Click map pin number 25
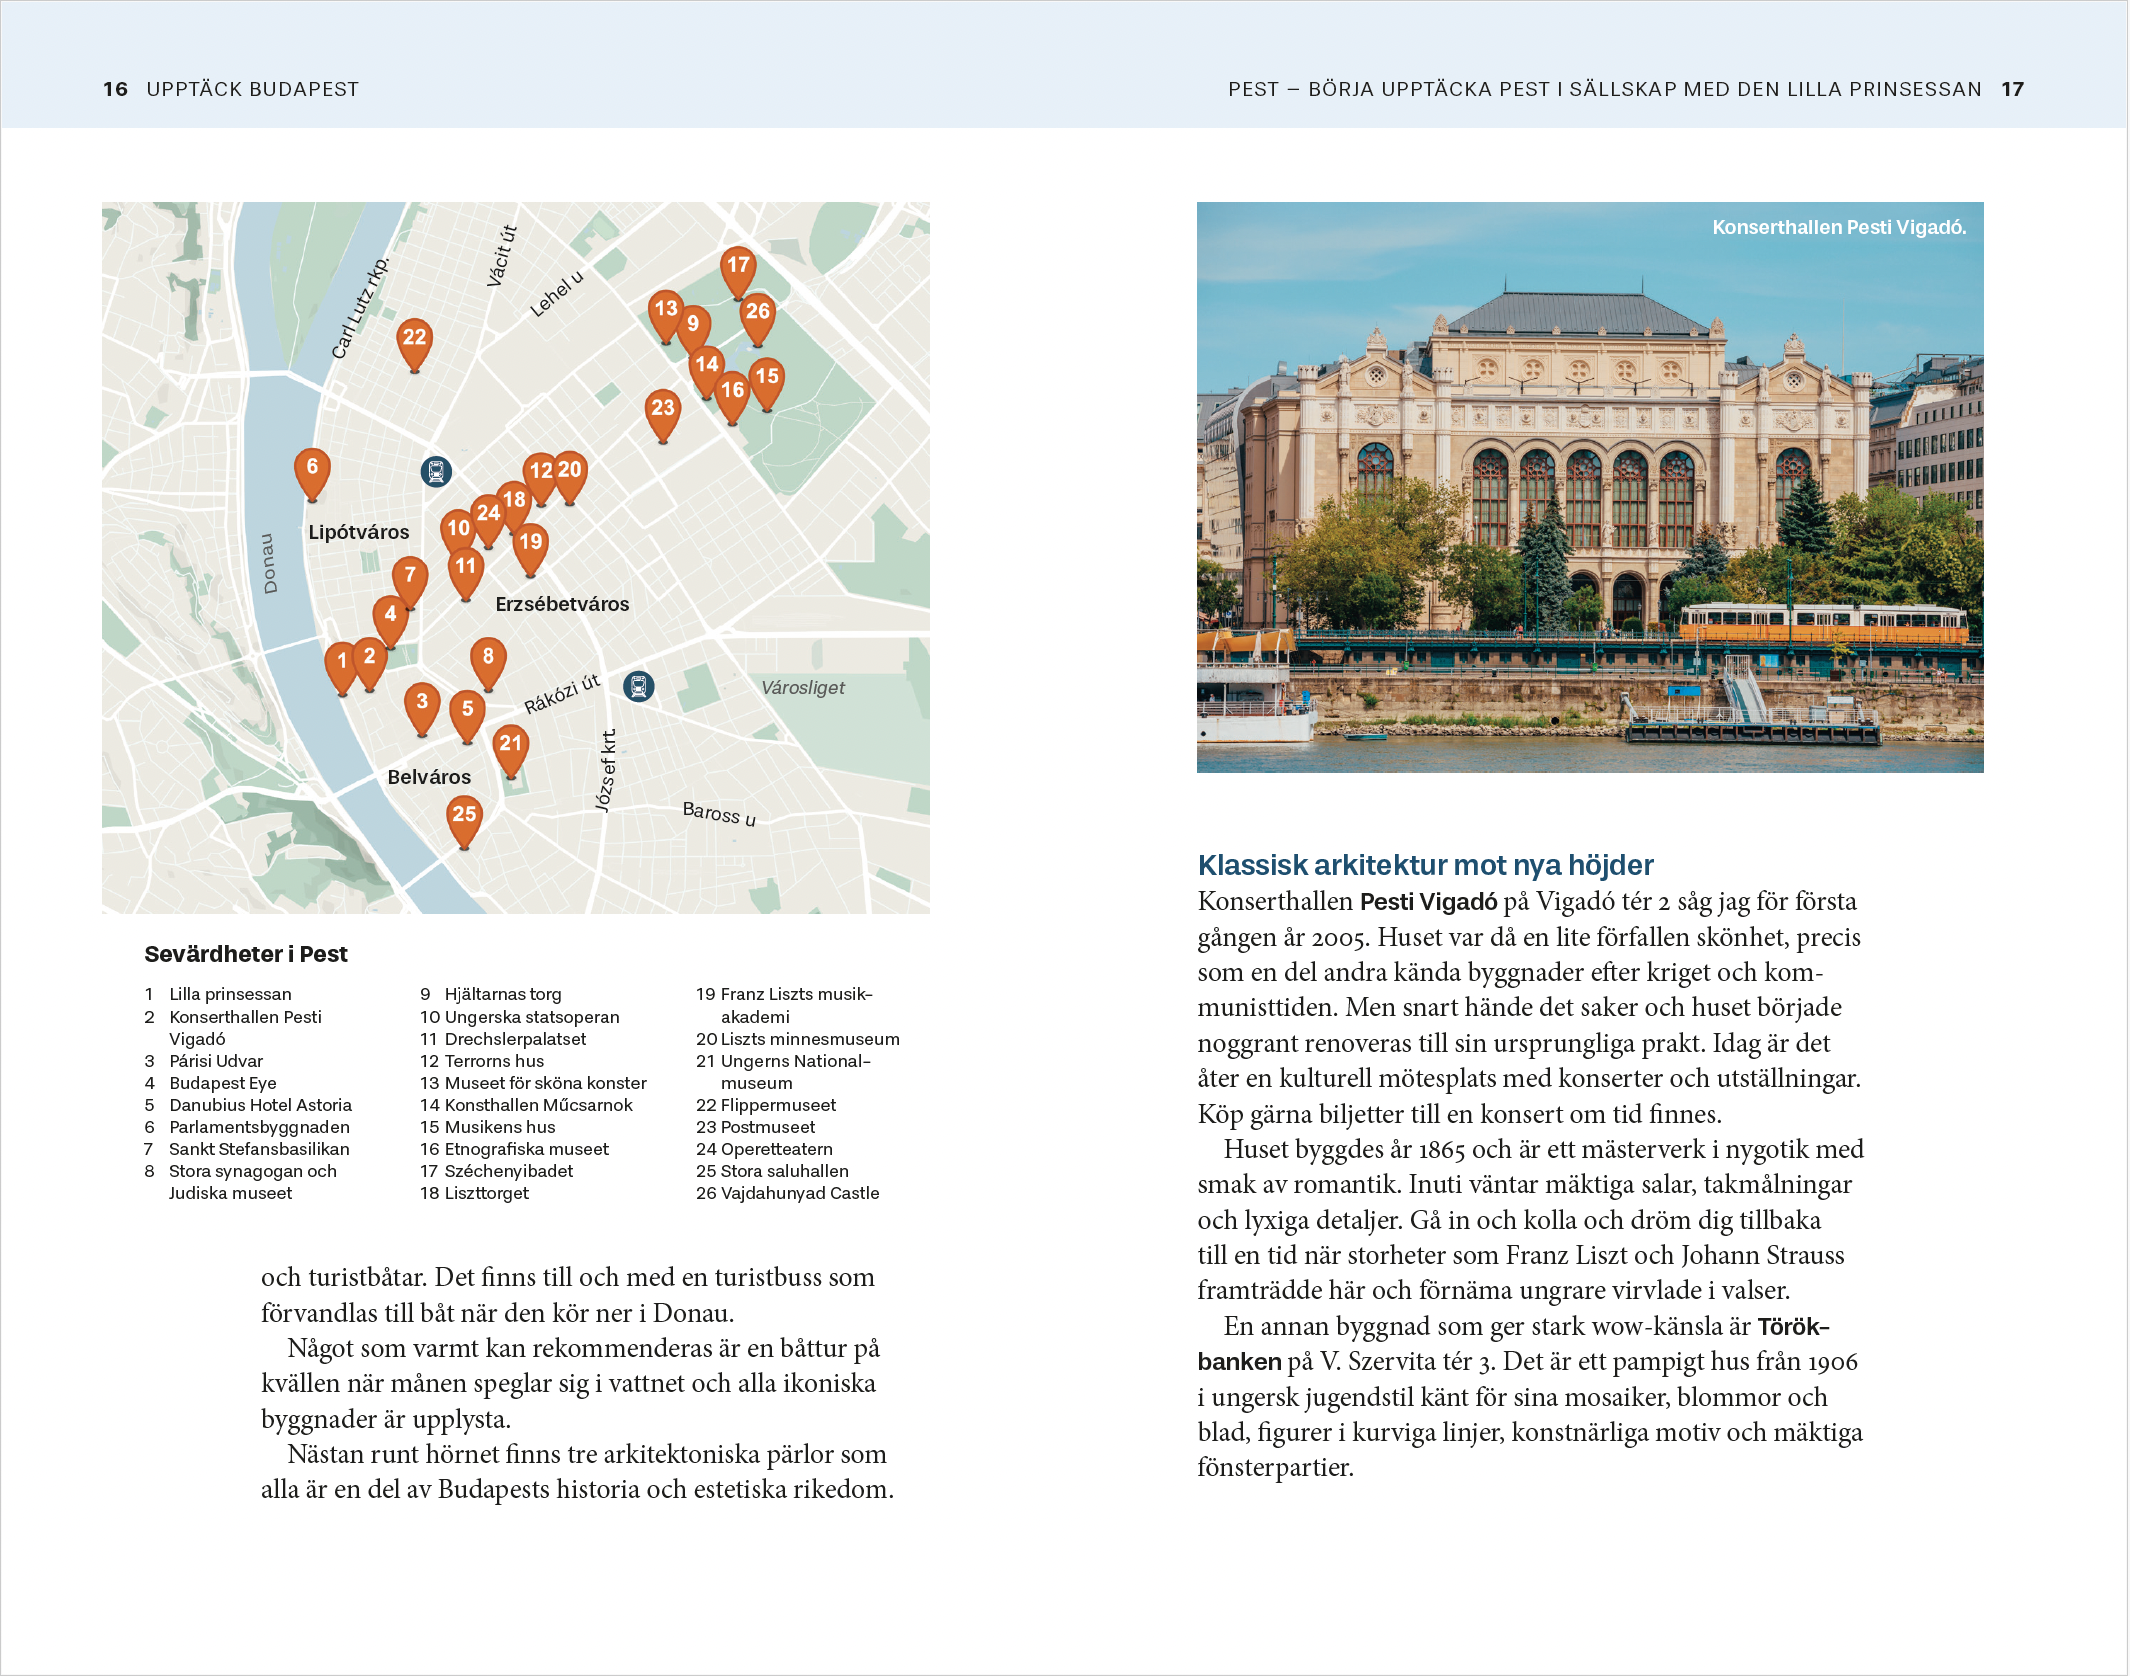Viewport: 2130px width, 1676px height. tap(464, 816)
